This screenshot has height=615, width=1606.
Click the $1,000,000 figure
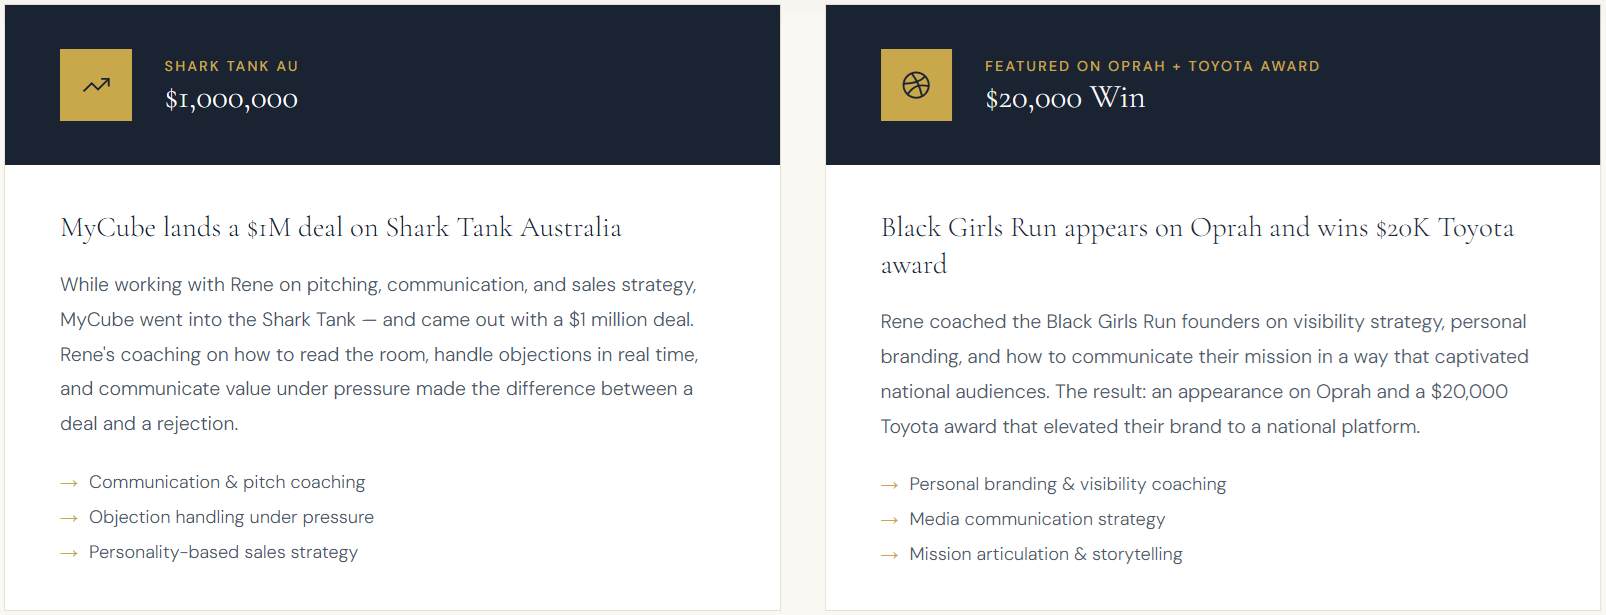(x=231, y=99)
